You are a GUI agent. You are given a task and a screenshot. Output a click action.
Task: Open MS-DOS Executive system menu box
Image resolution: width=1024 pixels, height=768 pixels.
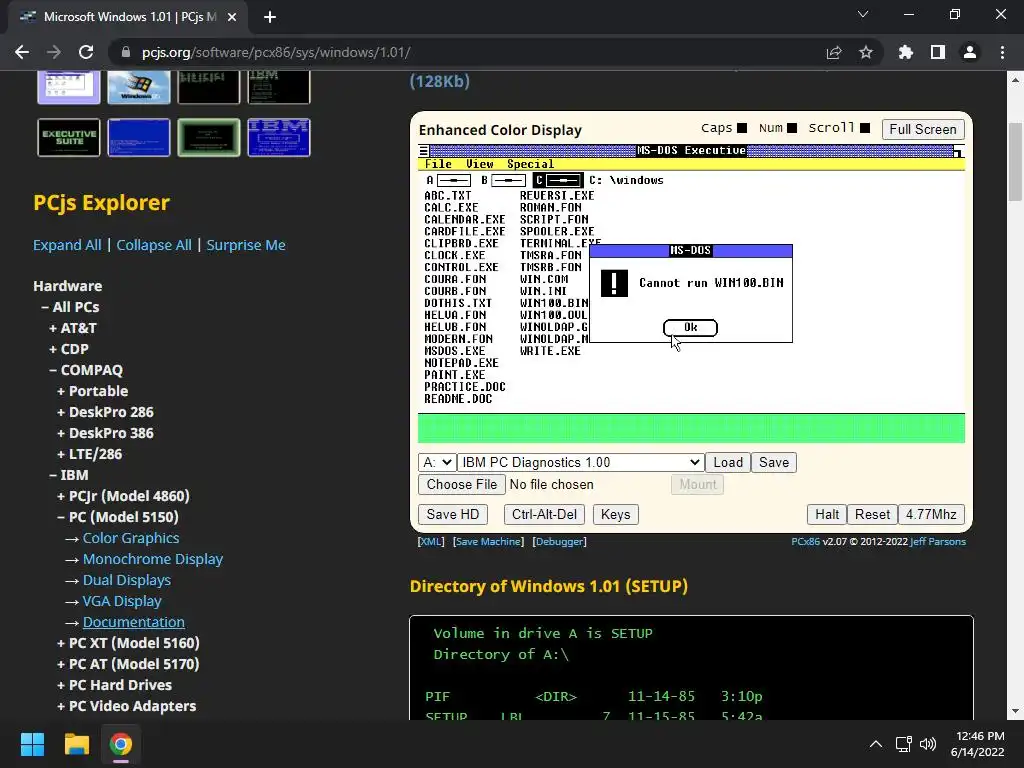pyautogui.click(x=424, y=151)
